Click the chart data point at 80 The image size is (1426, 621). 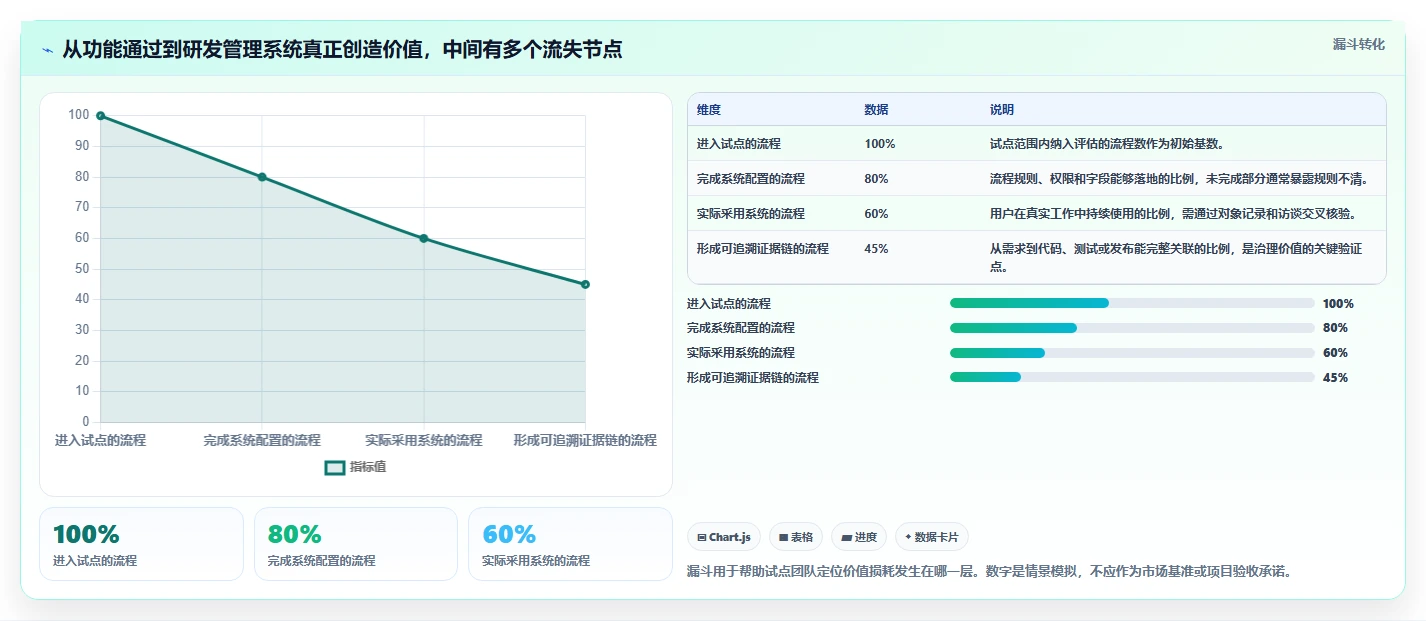pos(262,177)
